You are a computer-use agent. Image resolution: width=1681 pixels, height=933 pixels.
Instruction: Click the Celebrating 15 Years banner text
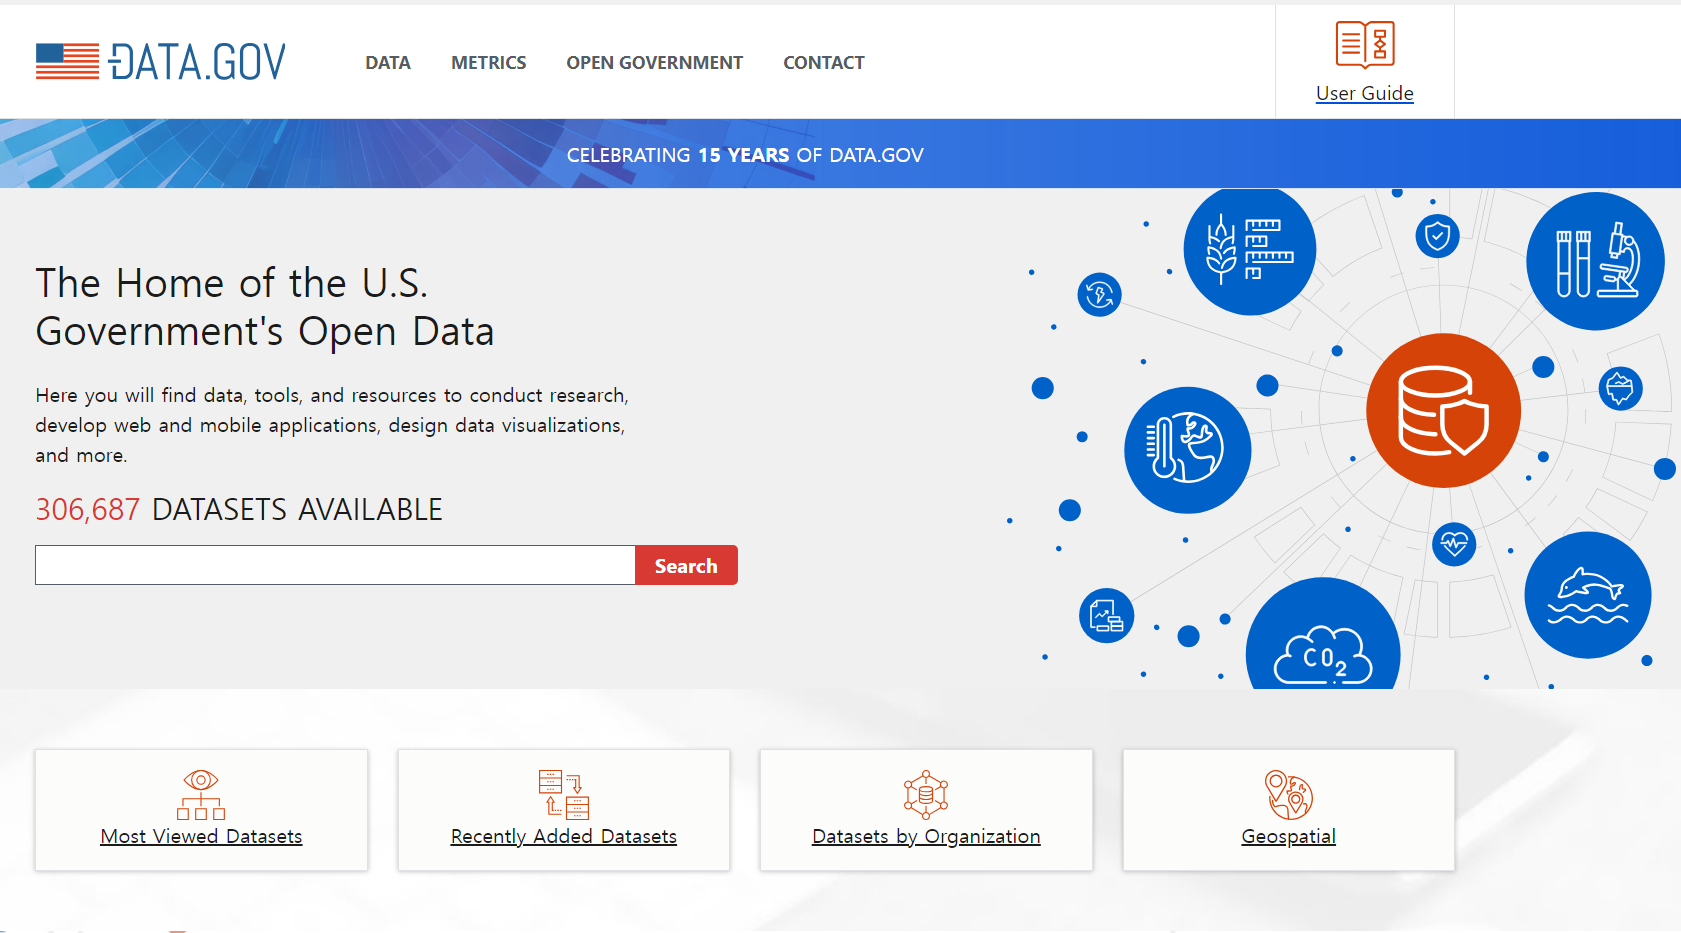(x=745, y=155)
